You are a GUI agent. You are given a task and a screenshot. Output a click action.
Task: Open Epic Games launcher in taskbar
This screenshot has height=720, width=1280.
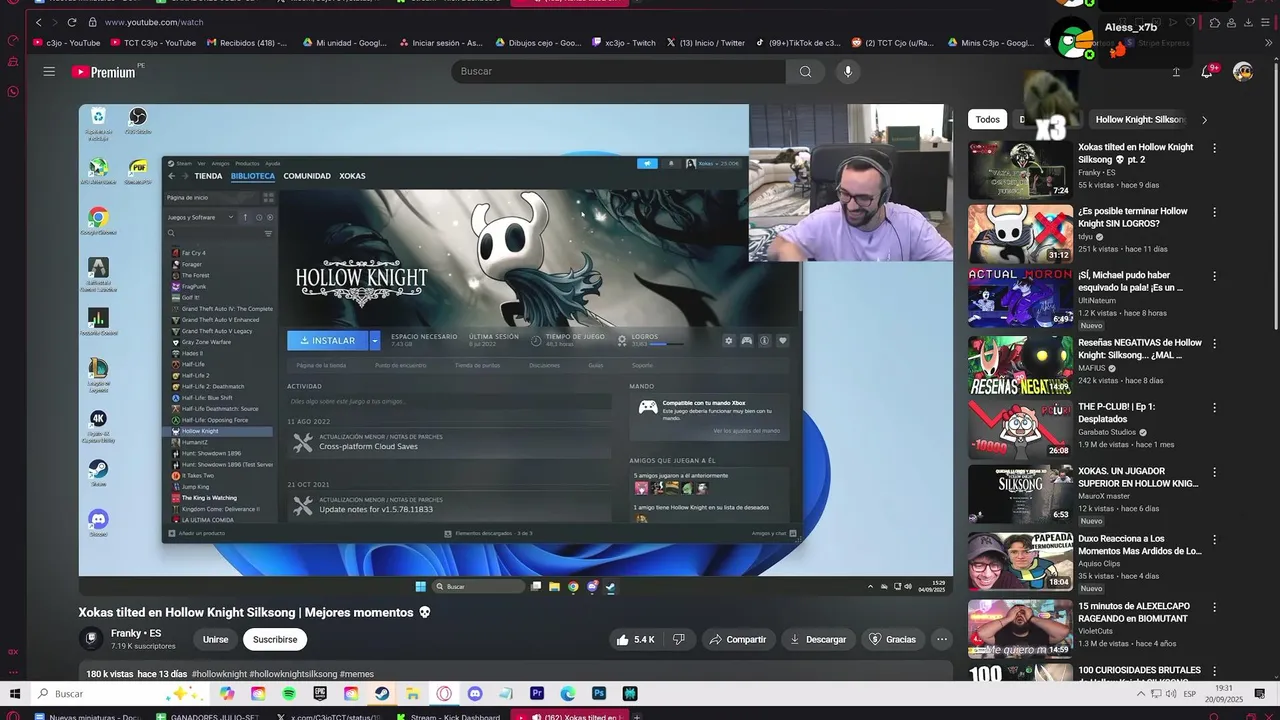pyautogui.click(x=320, y=693)
